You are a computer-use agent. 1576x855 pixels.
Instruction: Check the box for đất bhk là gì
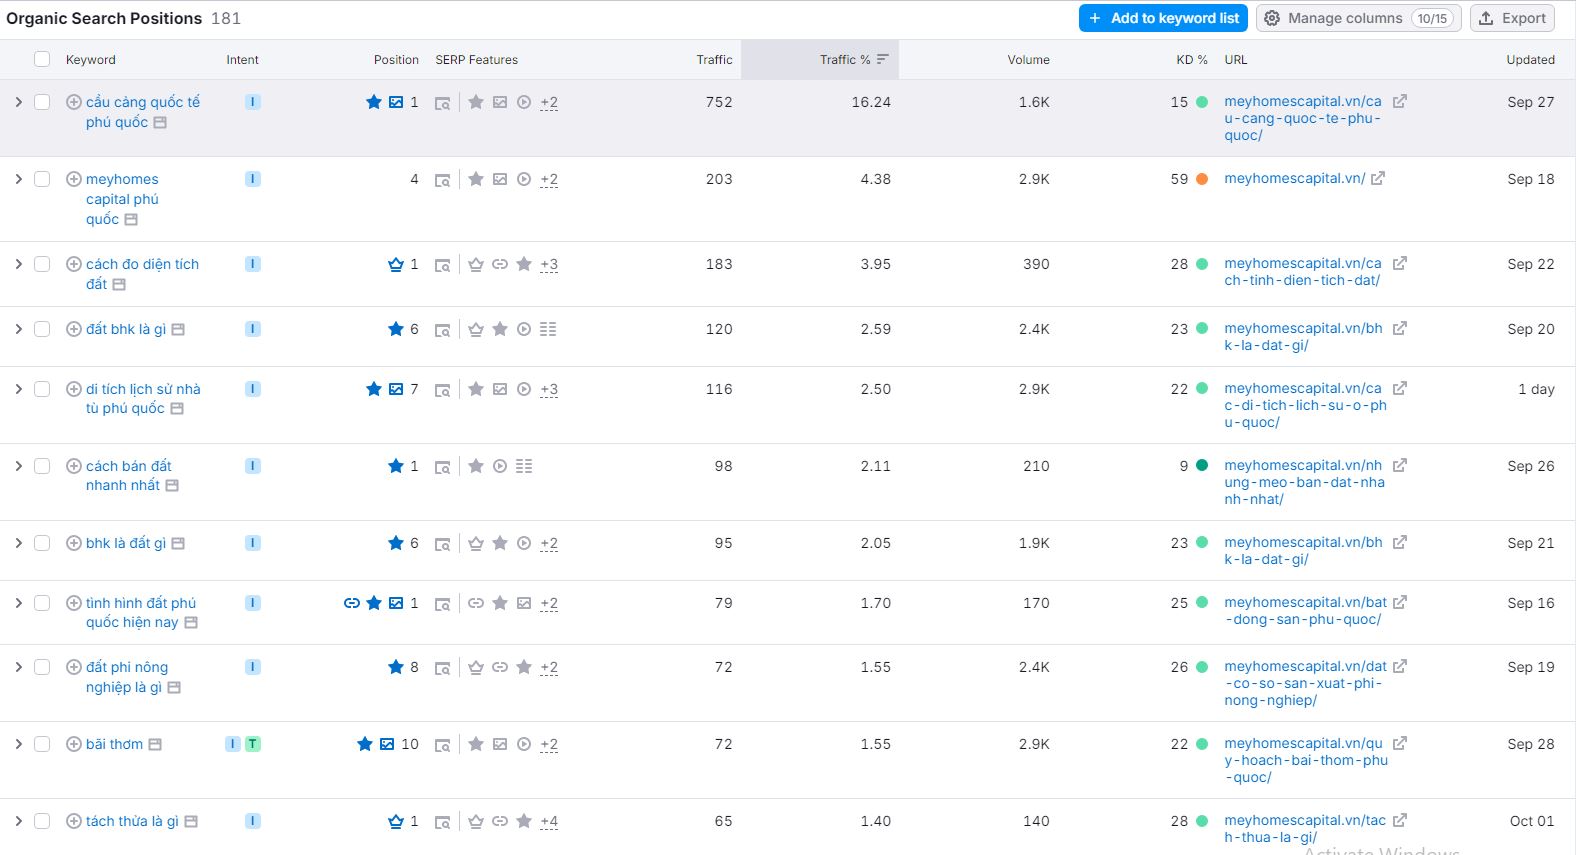(42, 329)
